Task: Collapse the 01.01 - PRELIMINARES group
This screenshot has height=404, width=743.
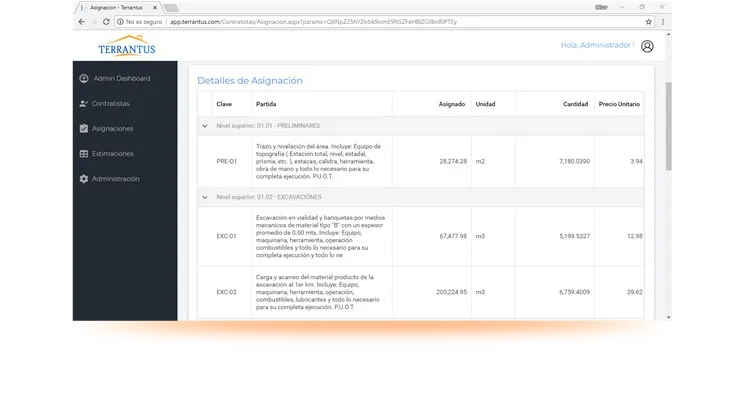Action: click(205, 126)
